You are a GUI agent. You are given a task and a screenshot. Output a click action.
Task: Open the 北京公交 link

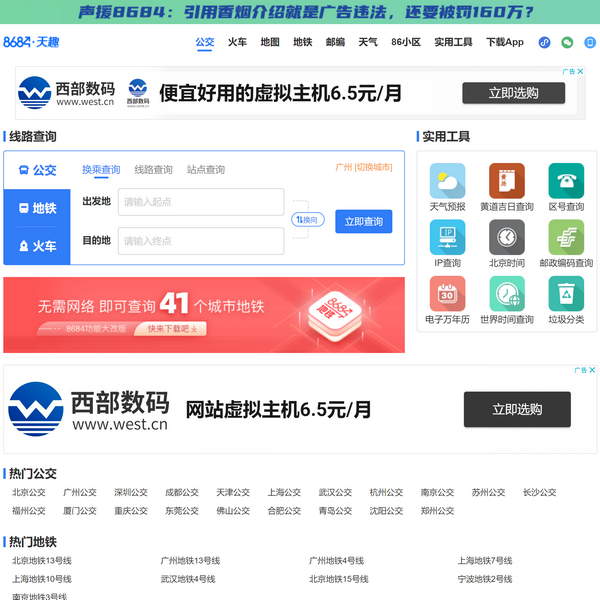[x=29, y=492]
